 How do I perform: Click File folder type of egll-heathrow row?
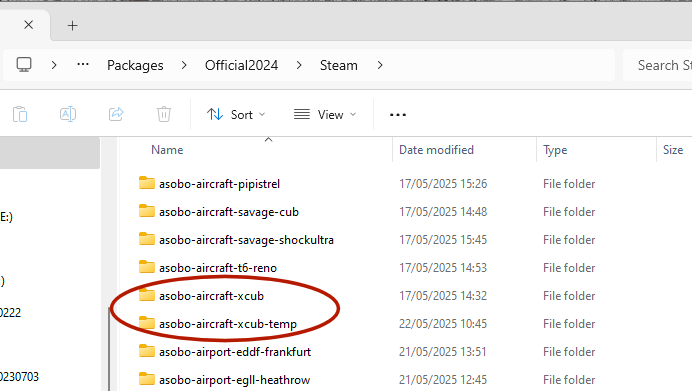pyautogui.click(x=569, y=380)
